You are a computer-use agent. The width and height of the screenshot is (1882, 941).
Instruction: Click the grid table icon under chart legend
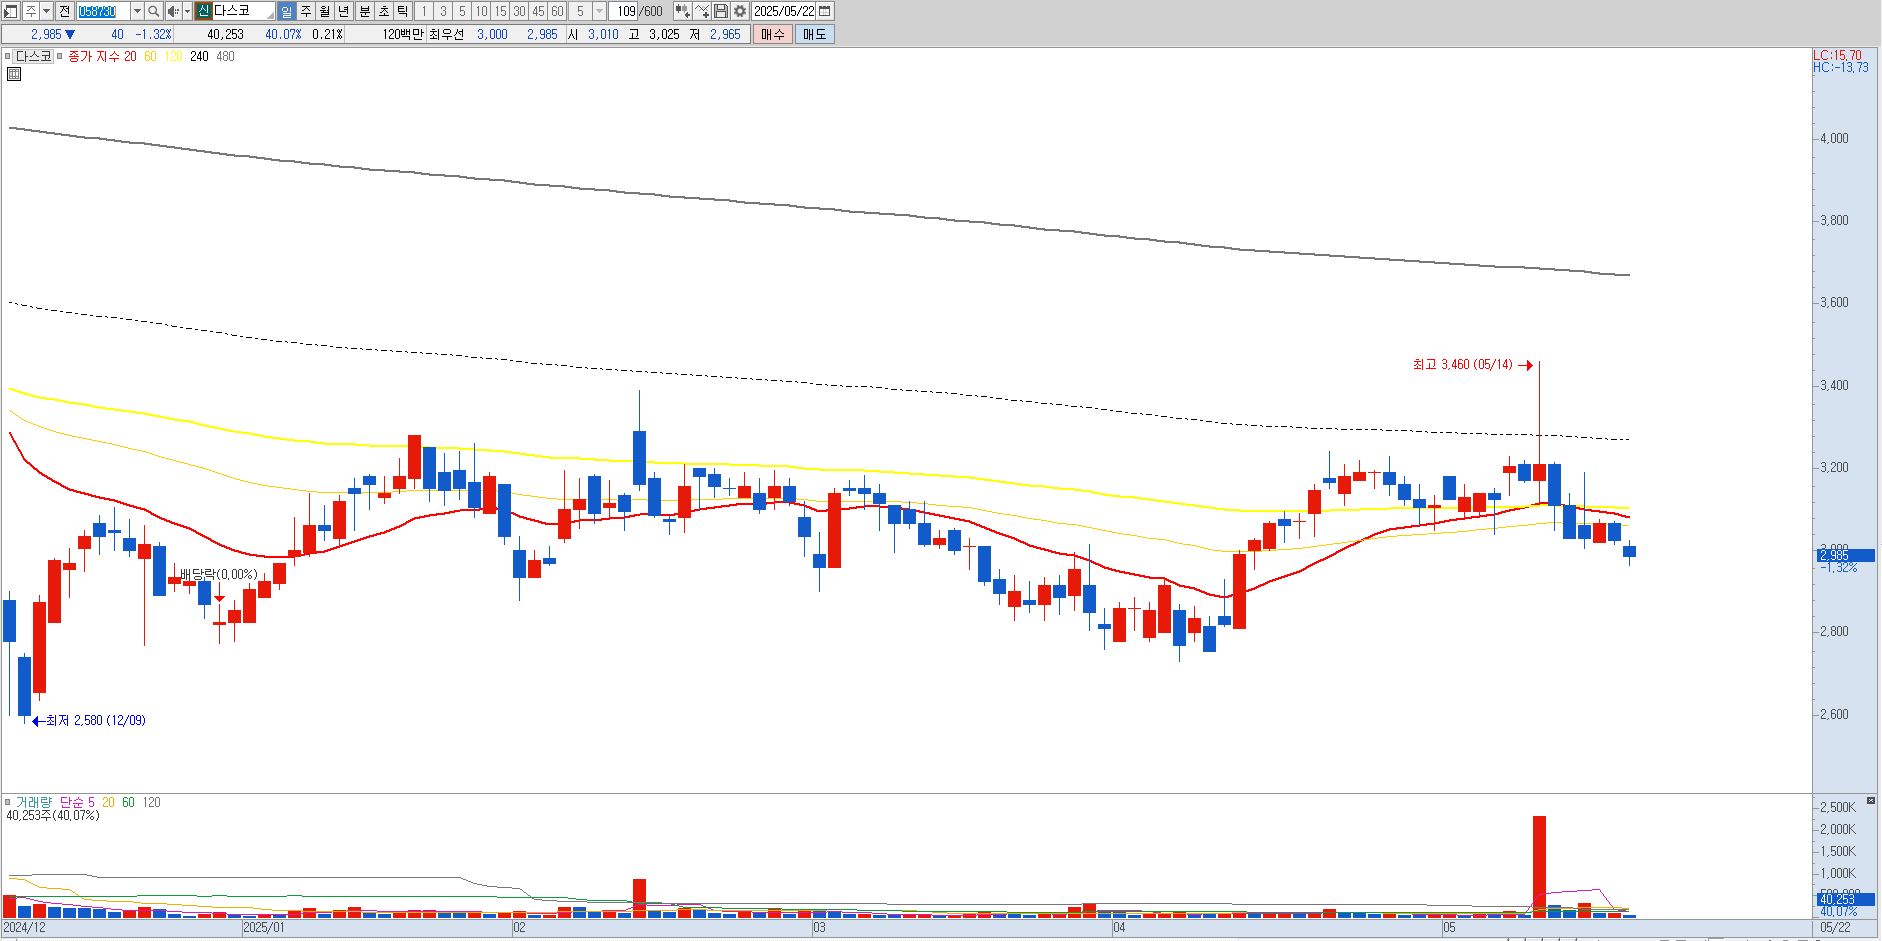click(14, 73)
